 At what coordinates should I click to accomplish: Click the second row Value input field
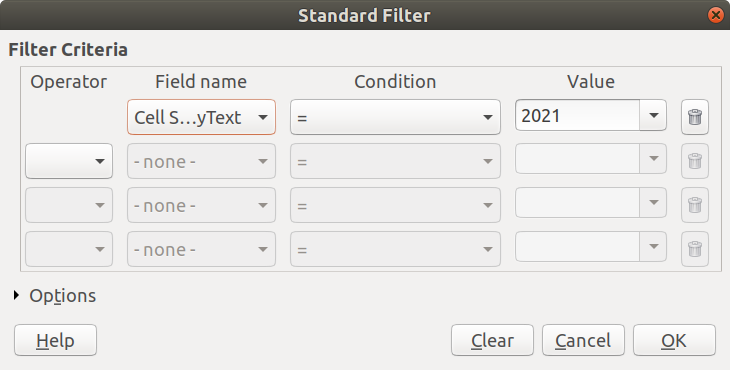tap(577, 159)
